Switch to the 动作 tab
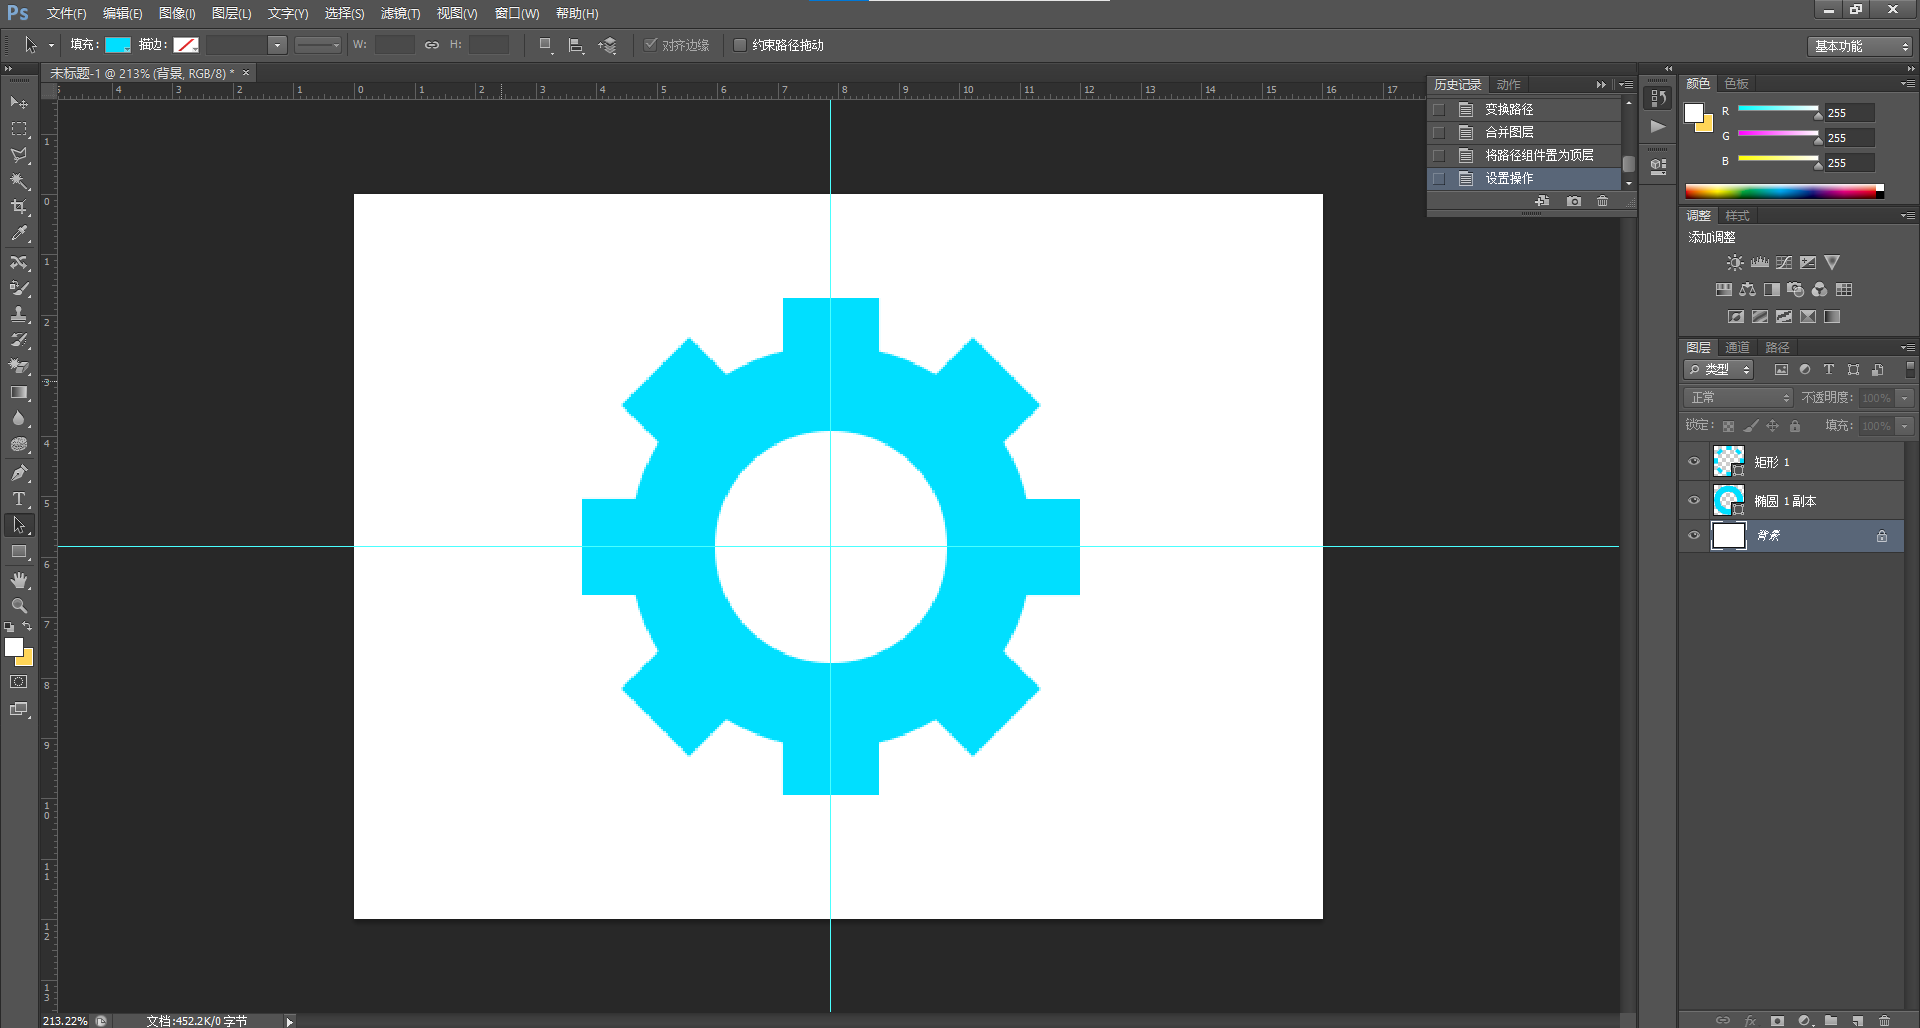The image size is (1920, 1028). [x=1508, y=84]
